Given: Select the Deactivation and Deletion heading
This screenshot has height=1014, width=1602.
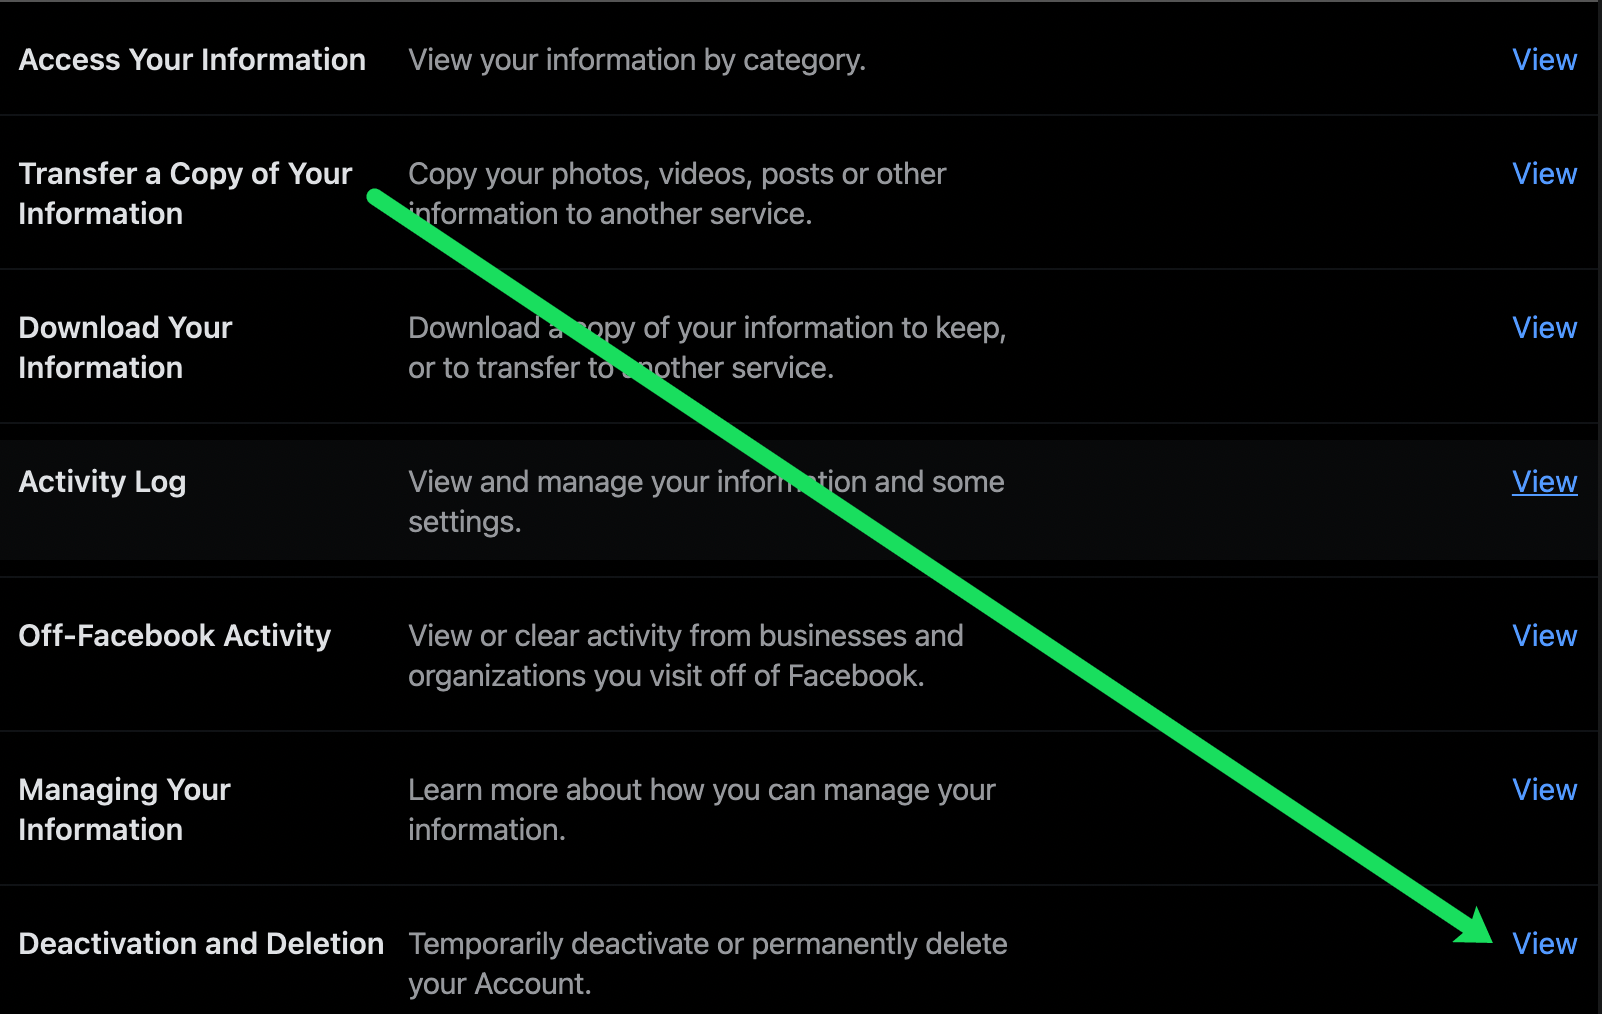Looking at the screenshot, I should pos(201,944).
